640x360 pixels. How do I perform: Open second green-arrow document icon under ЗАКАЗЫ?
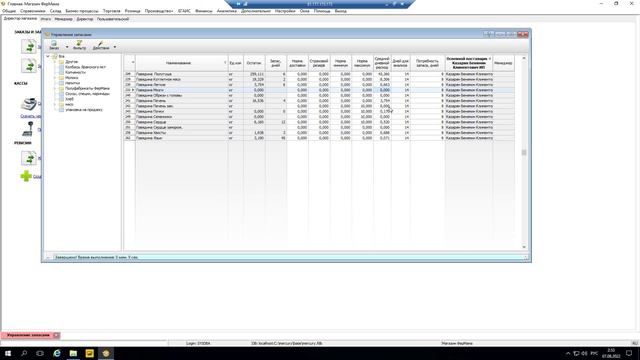[x=29, y=65]
